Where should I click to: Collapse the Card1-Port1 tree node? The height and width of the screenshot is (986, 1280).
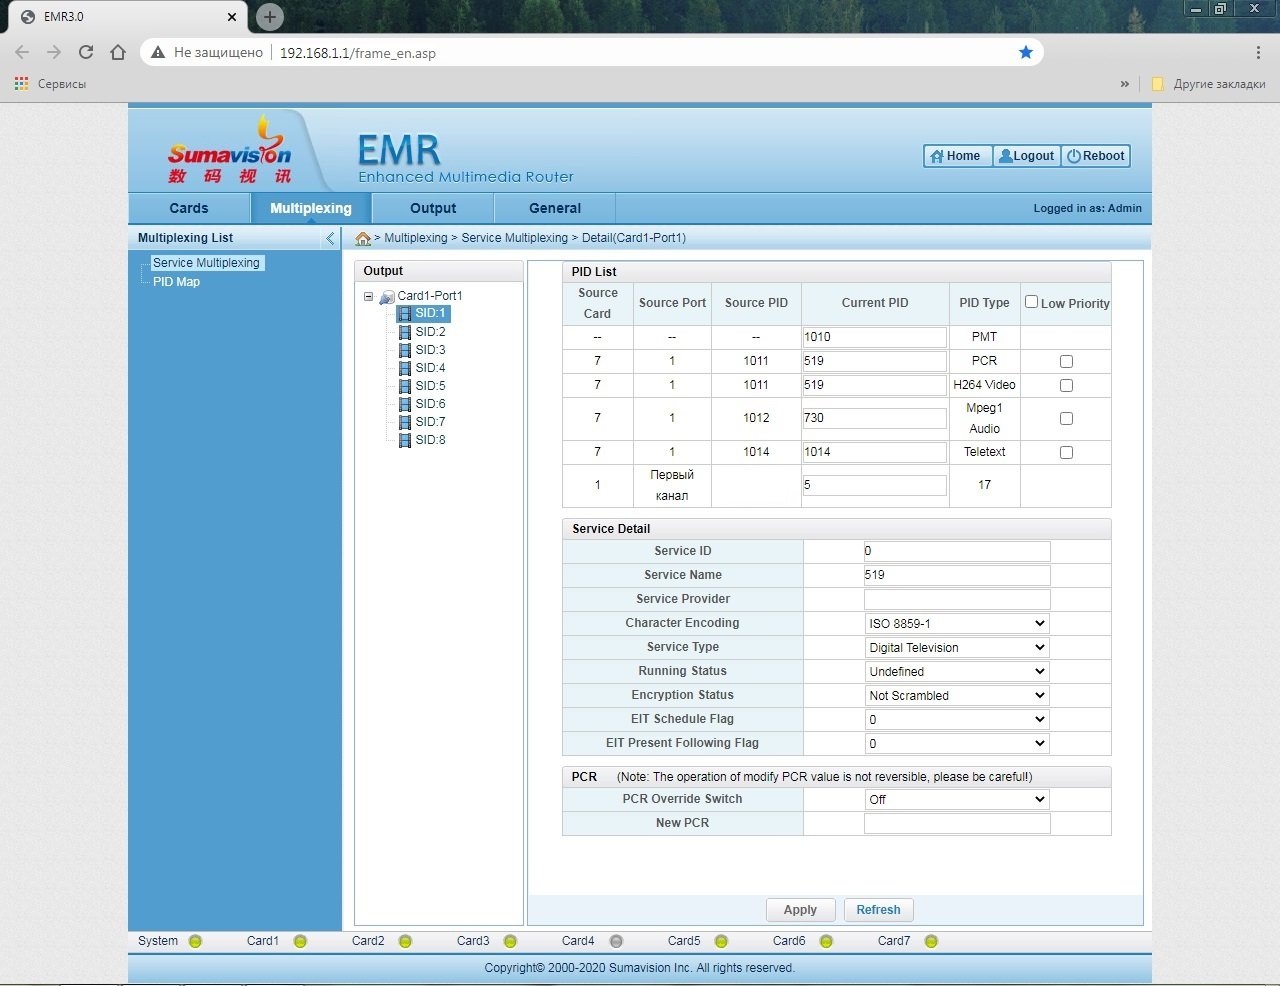click(x=368, y=296)
